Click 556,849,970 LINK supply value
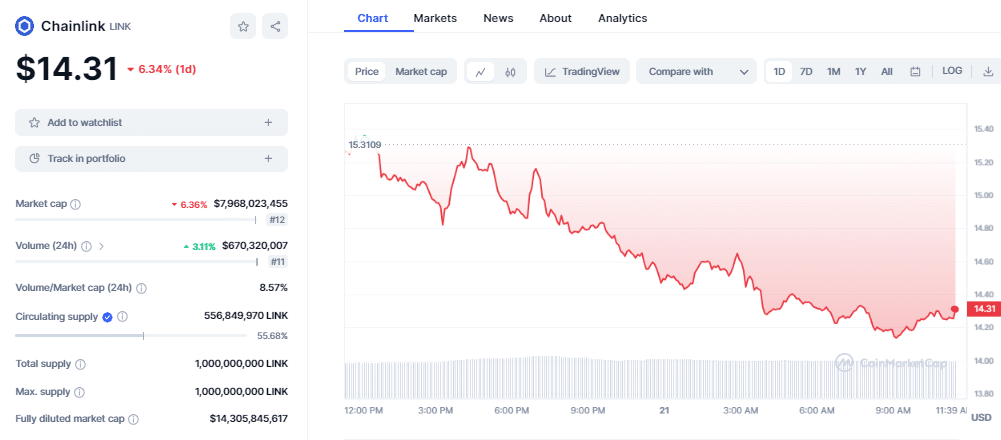 [x=246, y=315]
